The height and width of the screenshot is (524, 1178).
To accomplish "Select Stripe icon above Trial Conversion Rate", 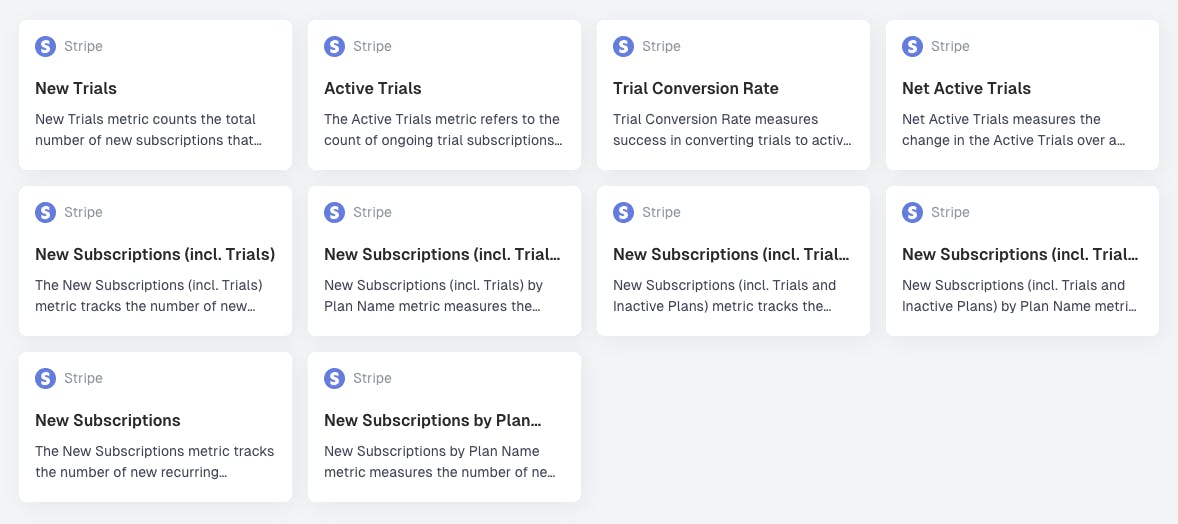I will (624, 47).
